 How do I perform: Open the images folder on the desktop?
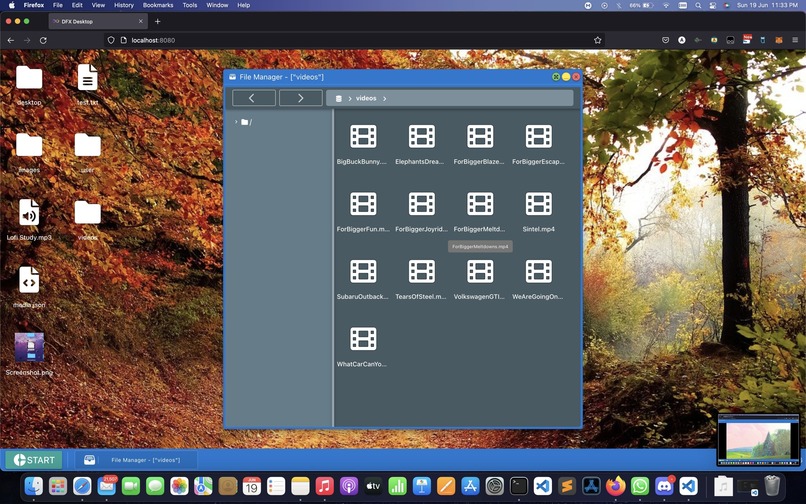tap(29, 146)
